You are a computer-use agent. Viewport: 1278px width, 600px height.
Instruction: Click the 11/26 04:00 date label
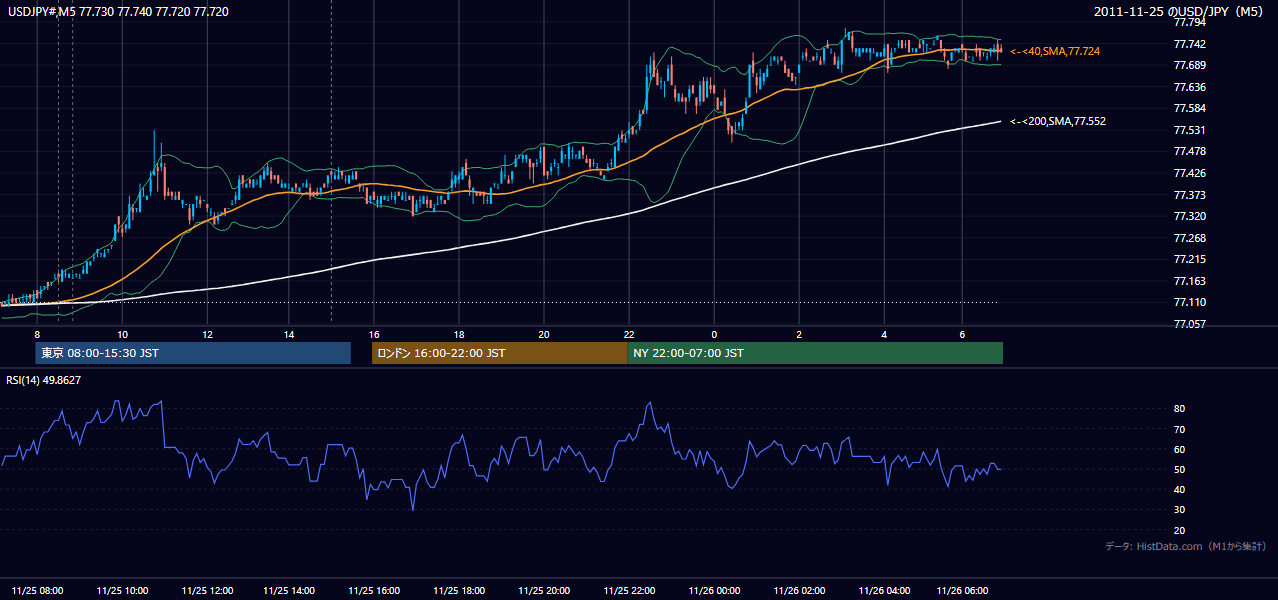[x=884, y=591]
